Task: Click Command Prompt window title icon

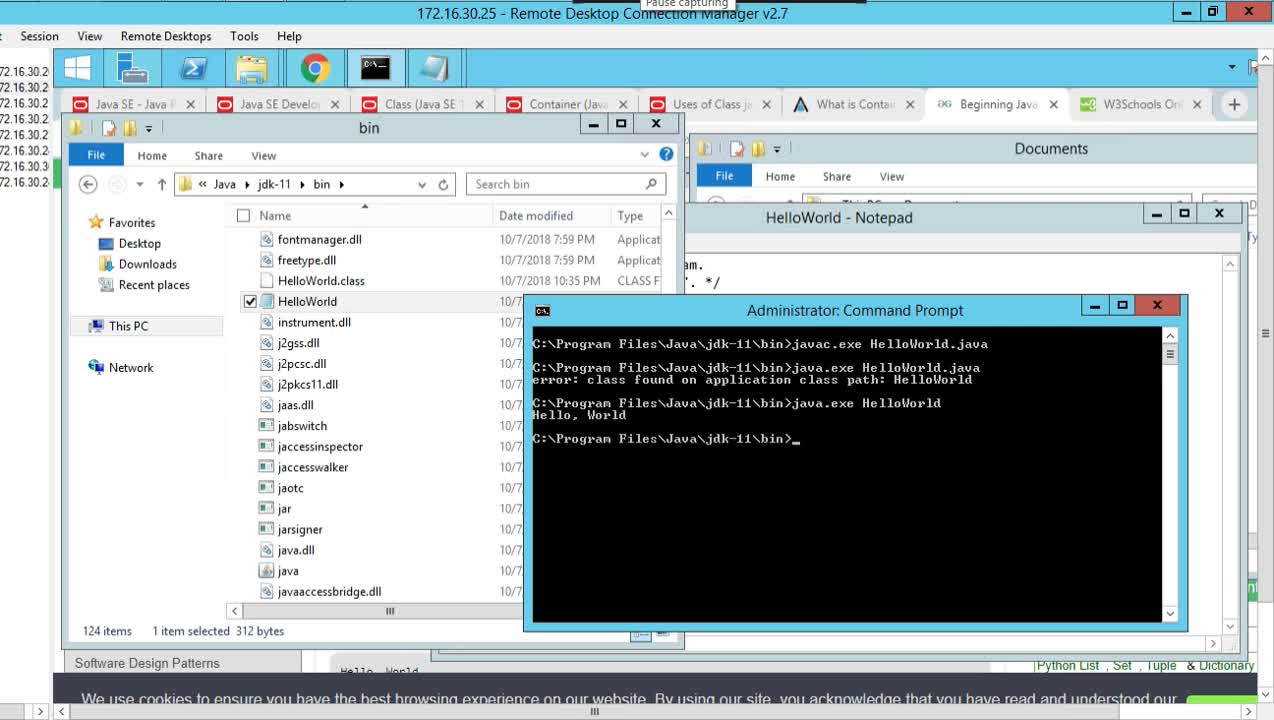Action: click(x=542, y=310)
